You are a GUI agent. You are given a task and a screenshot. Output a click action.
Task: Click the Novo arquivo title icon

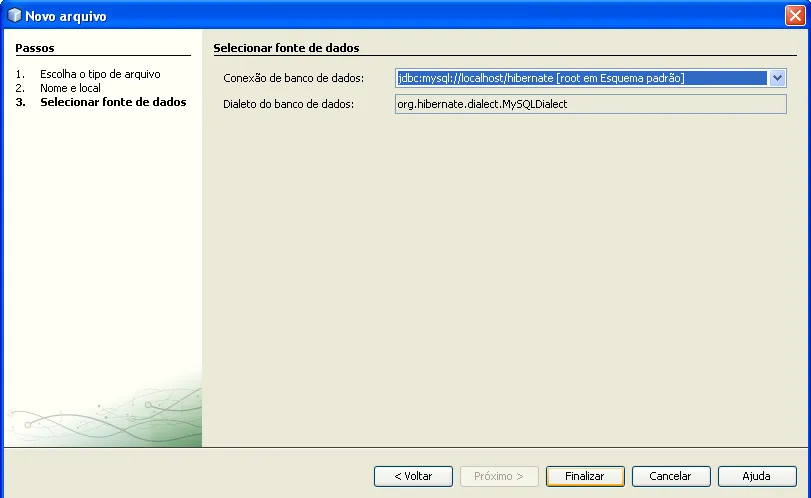pos(14,16)
